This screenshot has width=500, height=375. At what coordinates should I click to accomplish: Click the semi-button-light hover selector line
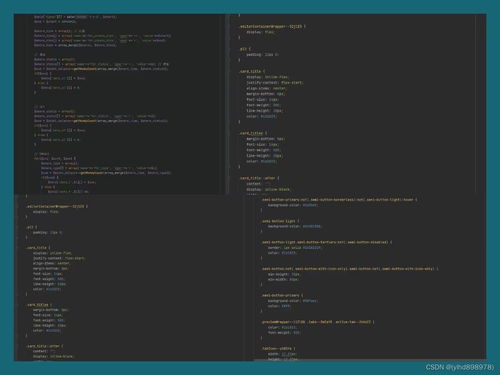pos(339,200)
